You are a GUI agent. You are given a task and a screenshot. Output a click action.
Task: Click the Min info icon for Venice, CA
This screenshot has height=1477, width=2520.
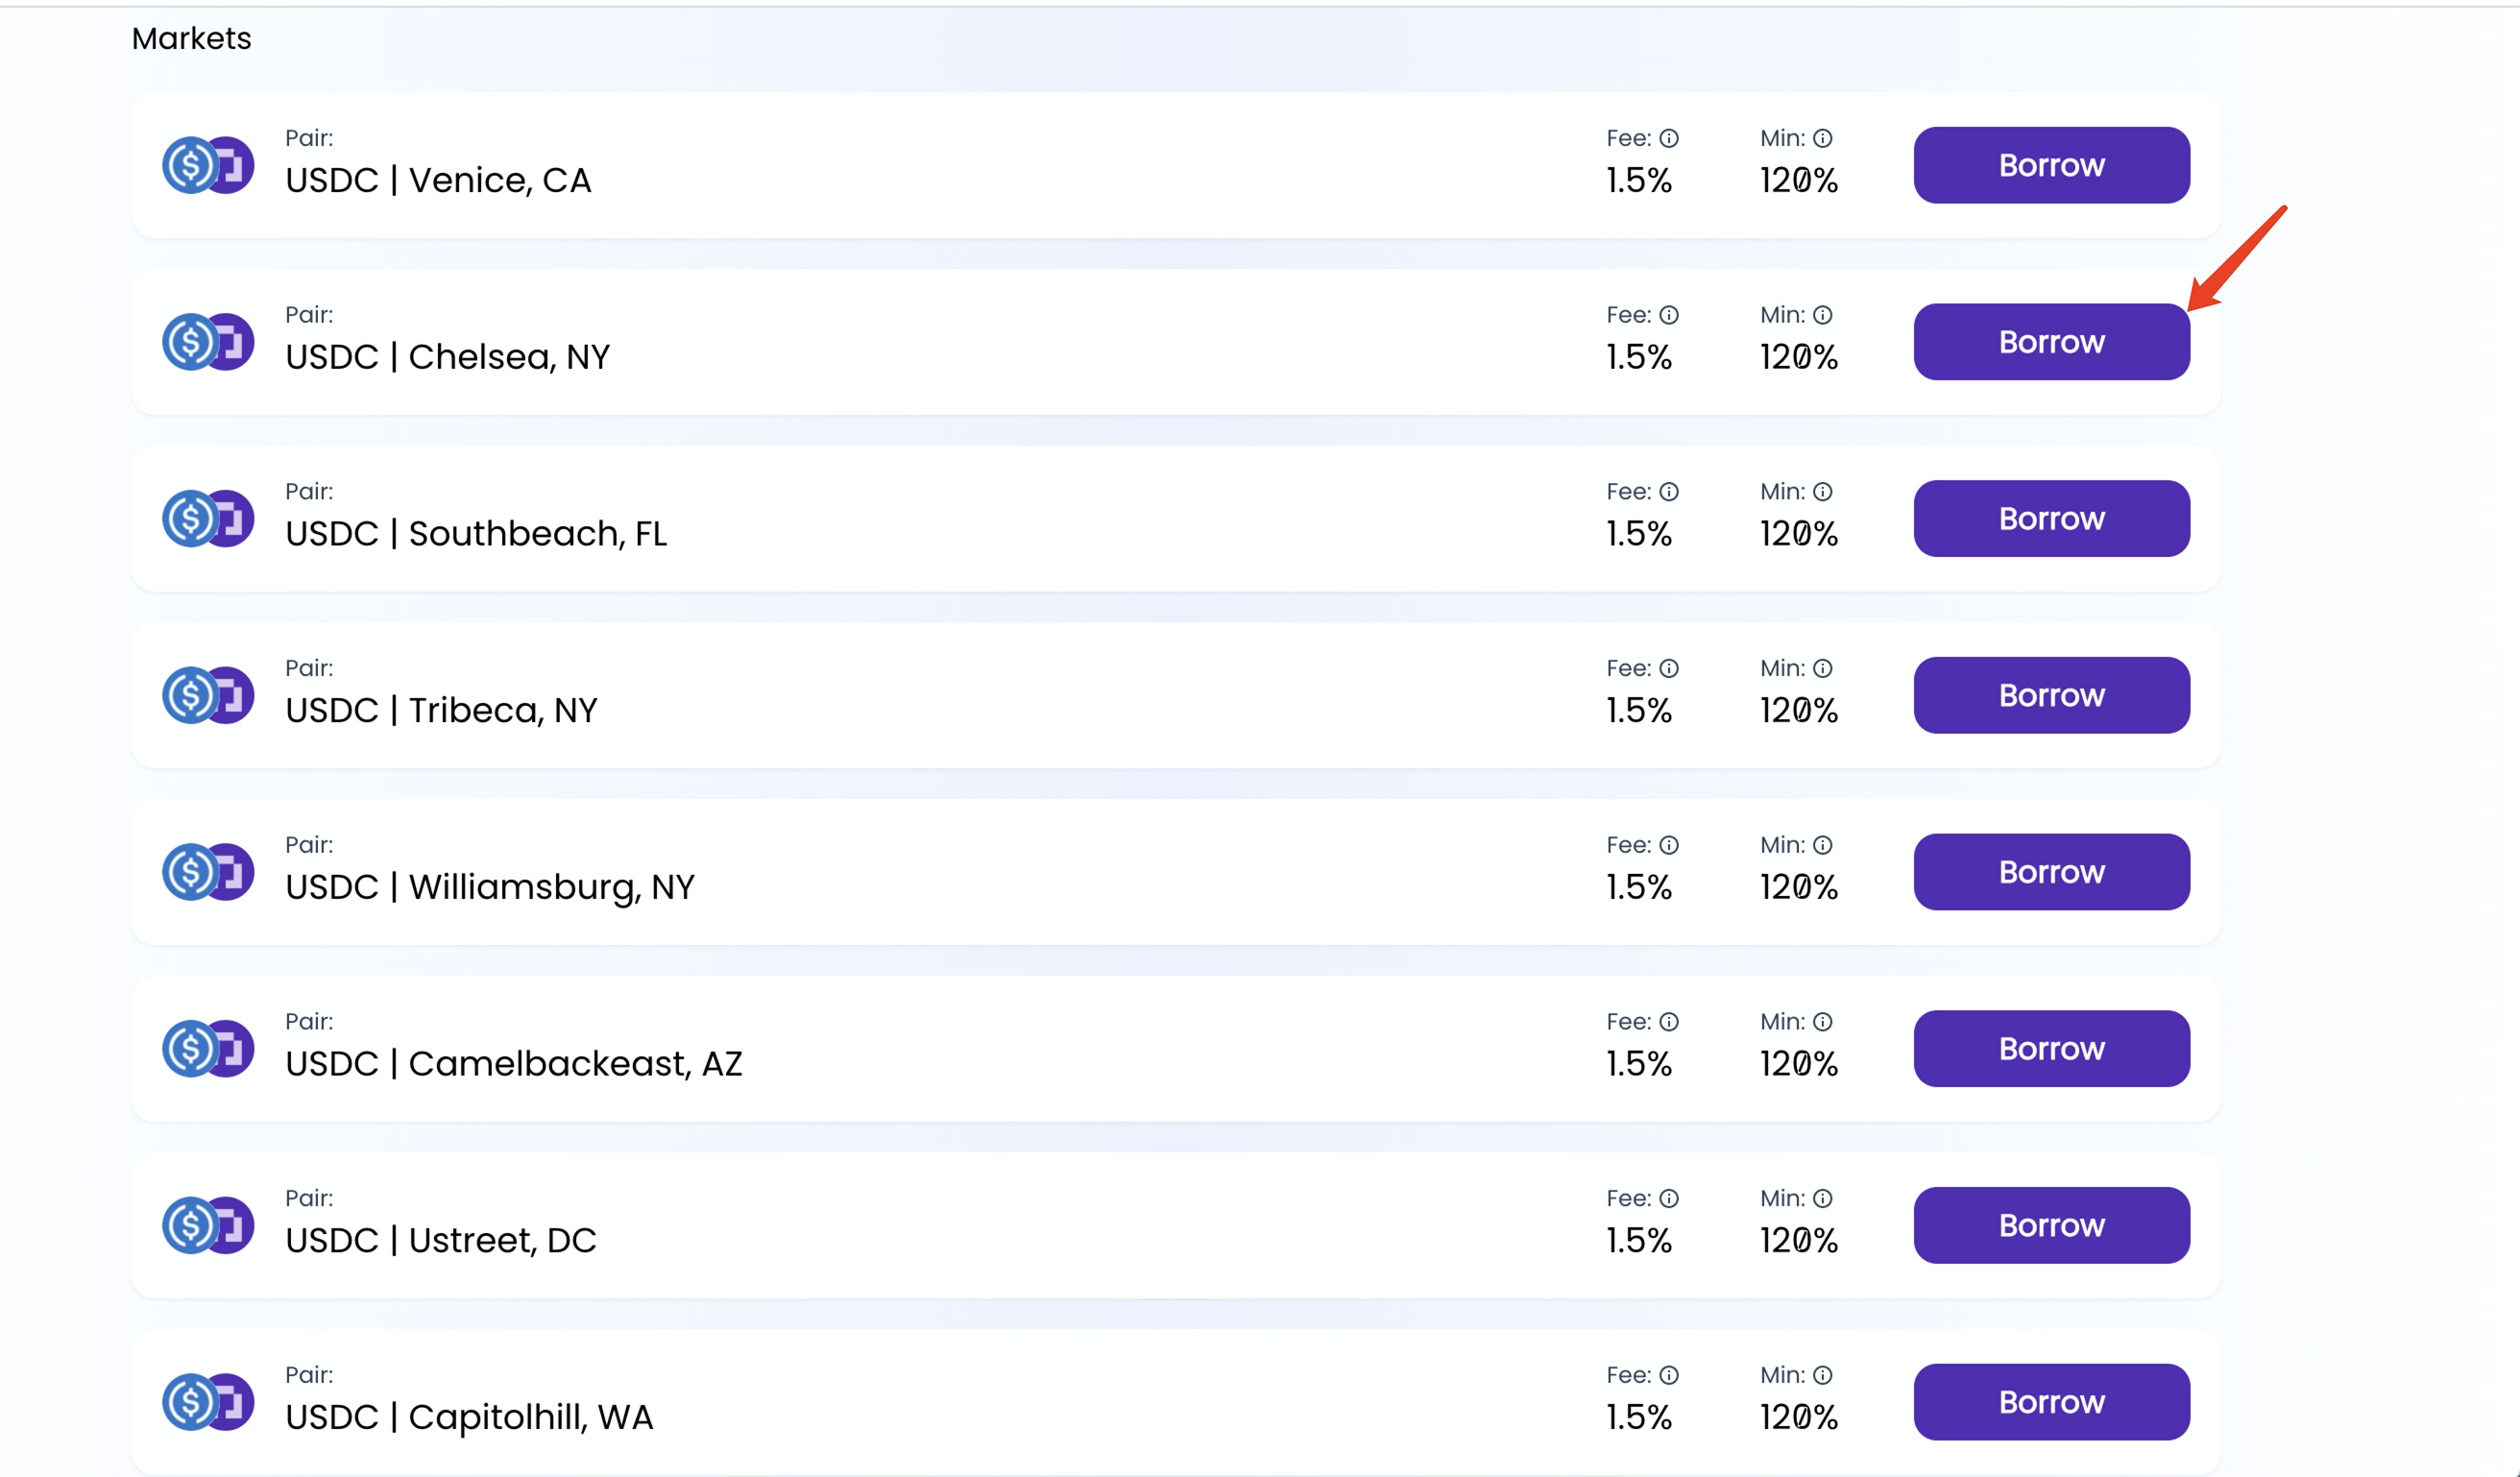click(1823, 138)
